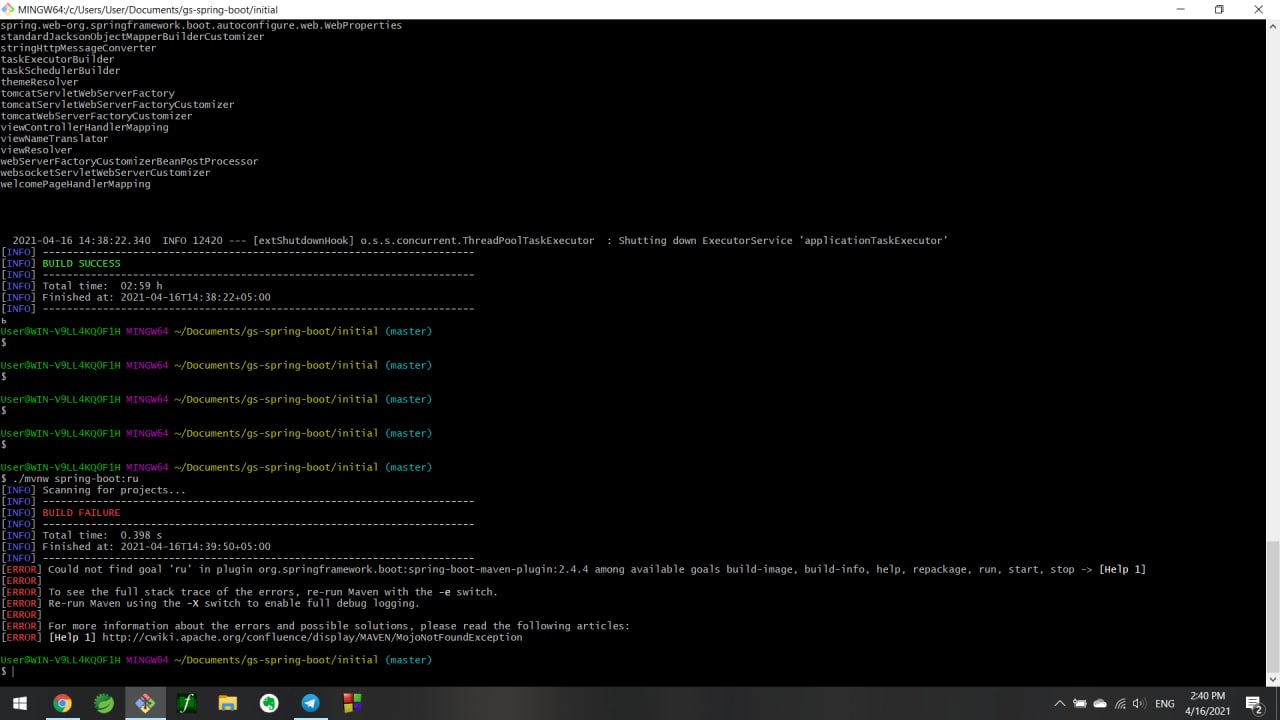Image resolution: width=1280 pixels, height=720 pixels.
Task: Open the green Spring leaf app in taskbar
Action: [104, 703]
